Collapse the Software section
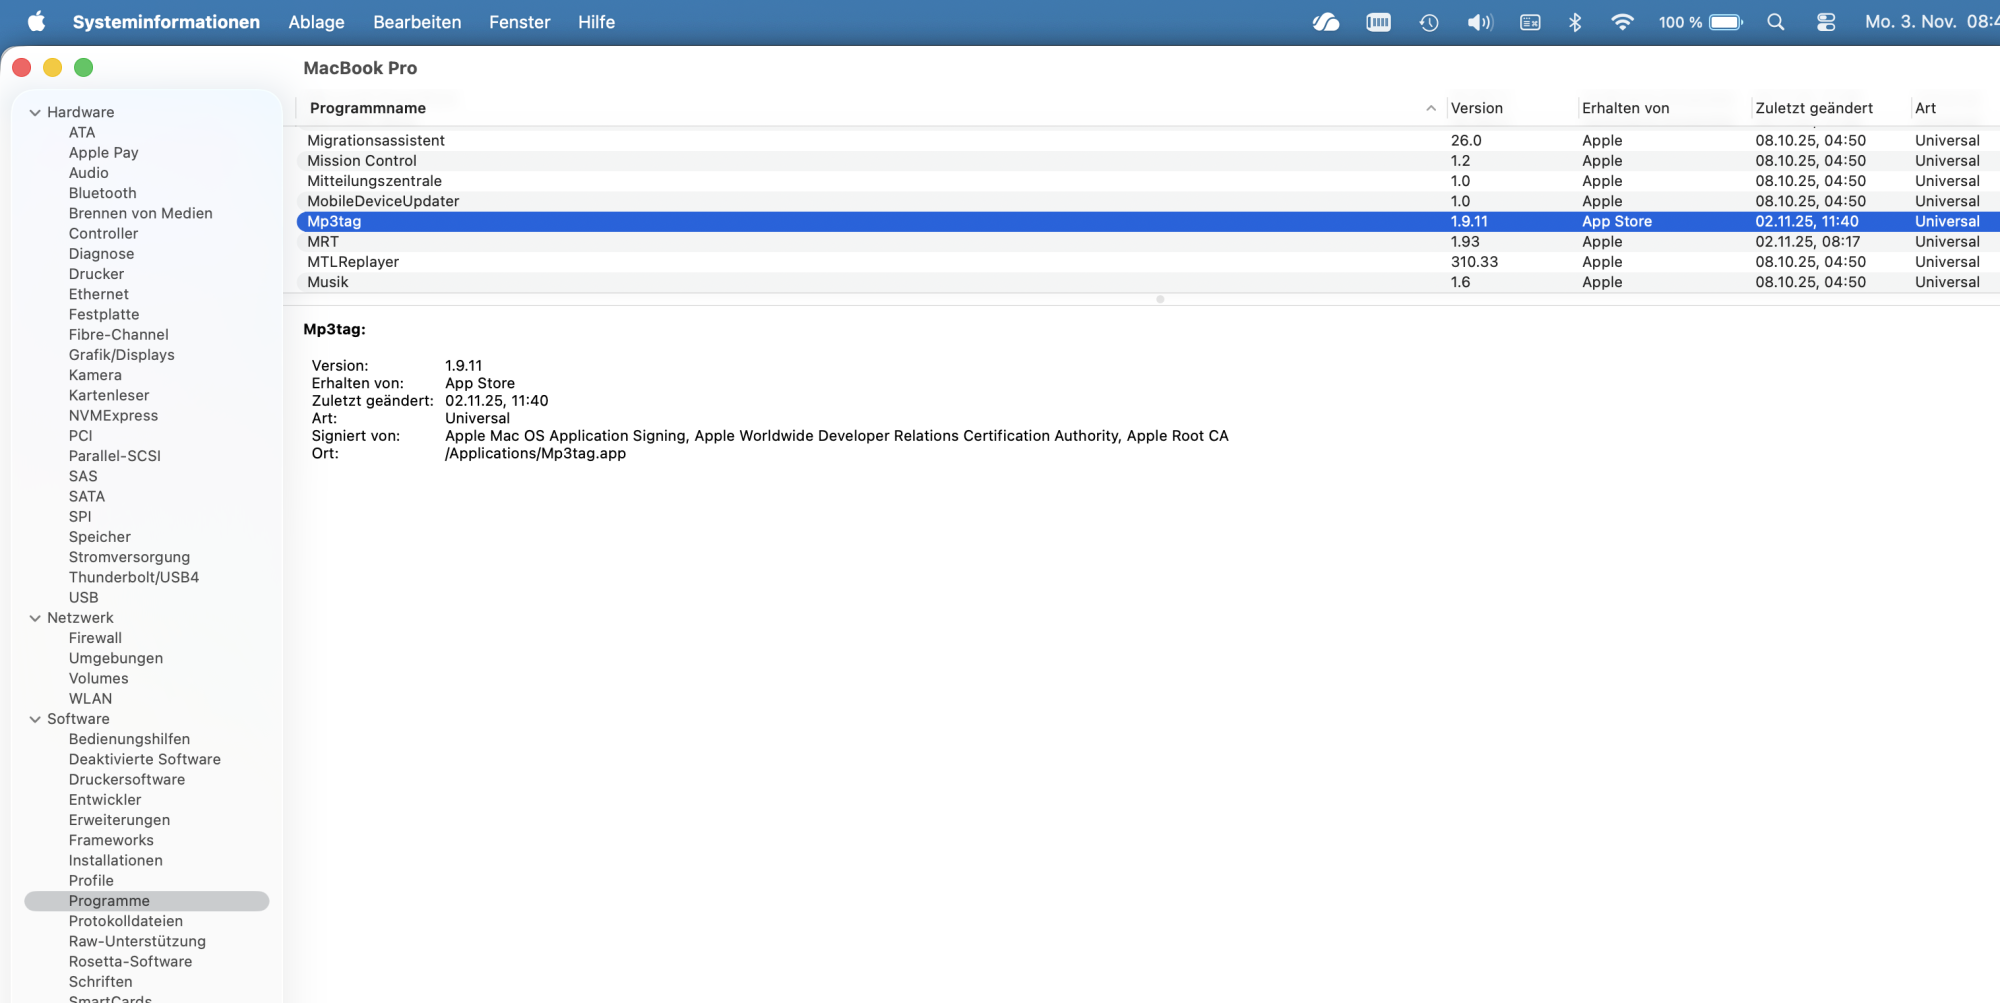 pyautogui.click(x=35, y=719)
